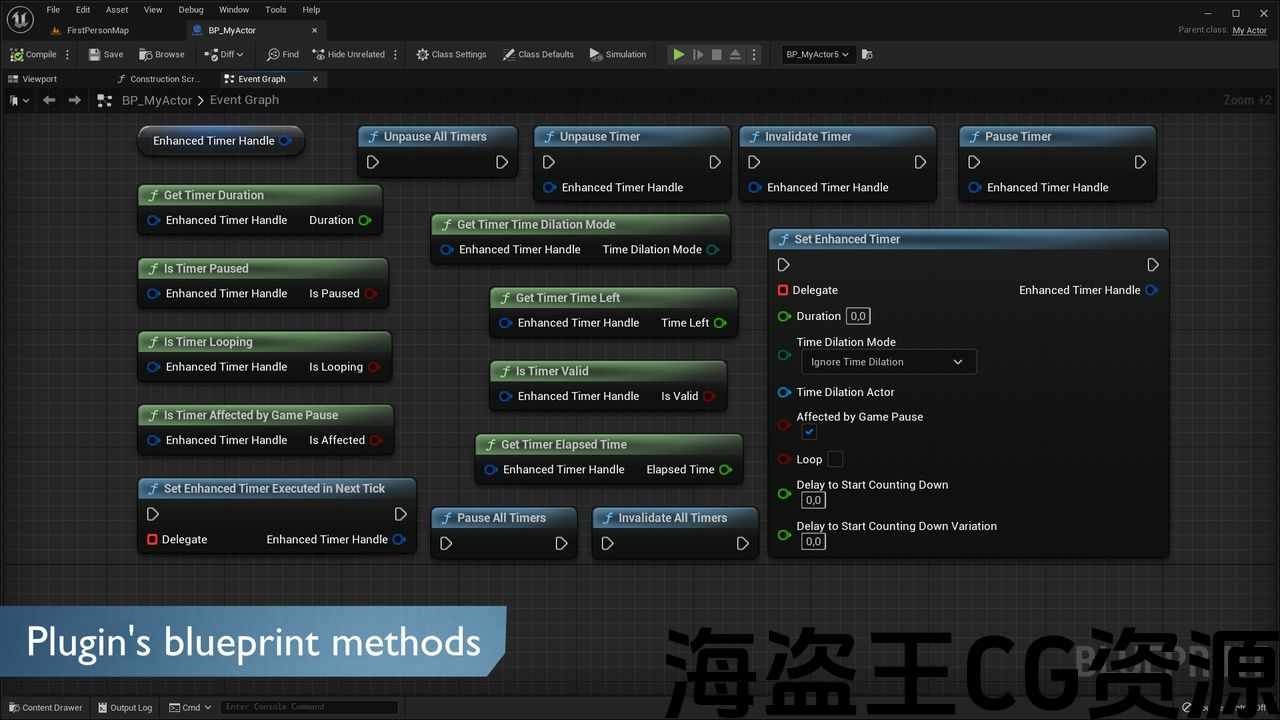Image resolution: width=1280 pixels, height=720 pixels.
Task: Click the blueprint graph breadcrumb icon
Action: tap(104, 100)
